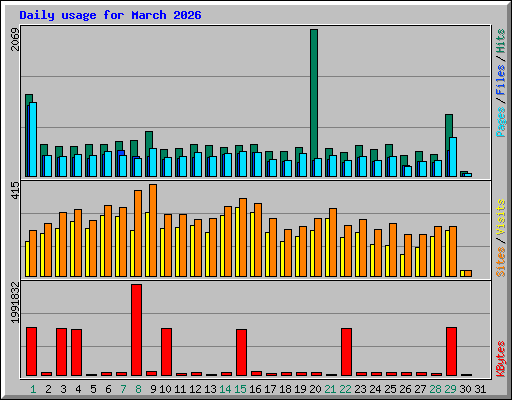Viewport: 512px width, 400px height.
Task: Click the tall green hits bar for day 20
Action: (314, 93)
